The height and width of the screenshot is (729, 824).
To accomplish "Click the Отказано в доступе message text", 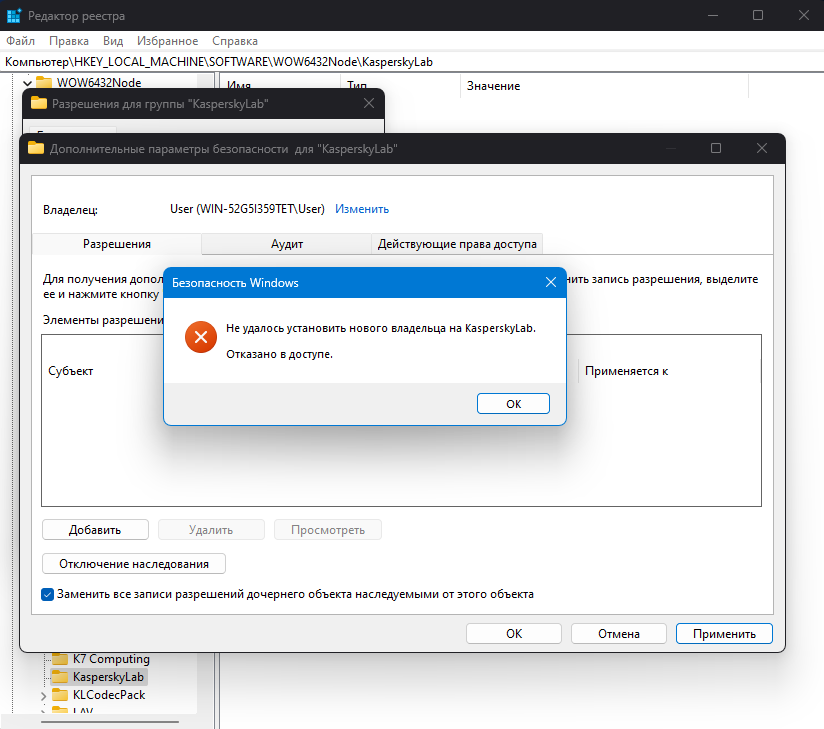I will pos(280,354).
